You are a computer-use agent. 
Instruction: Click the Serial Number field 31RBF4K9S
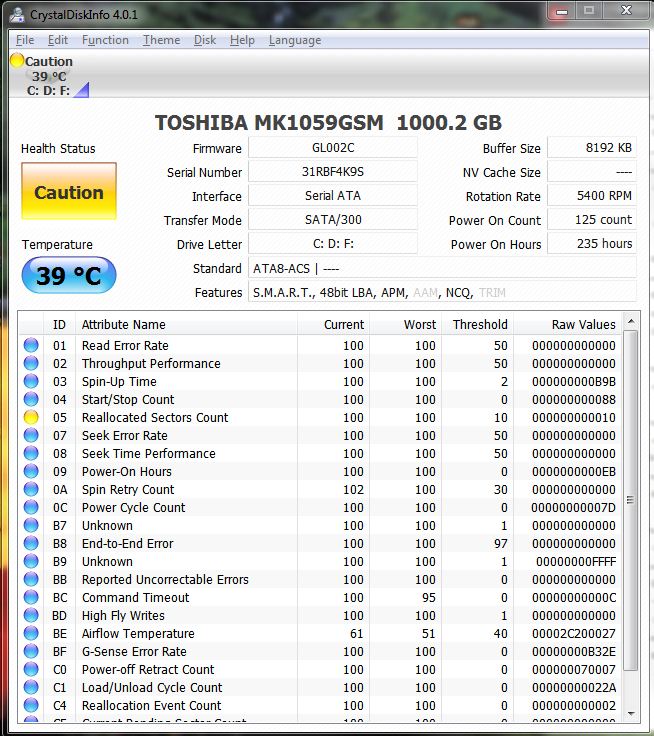click(333, 172)
